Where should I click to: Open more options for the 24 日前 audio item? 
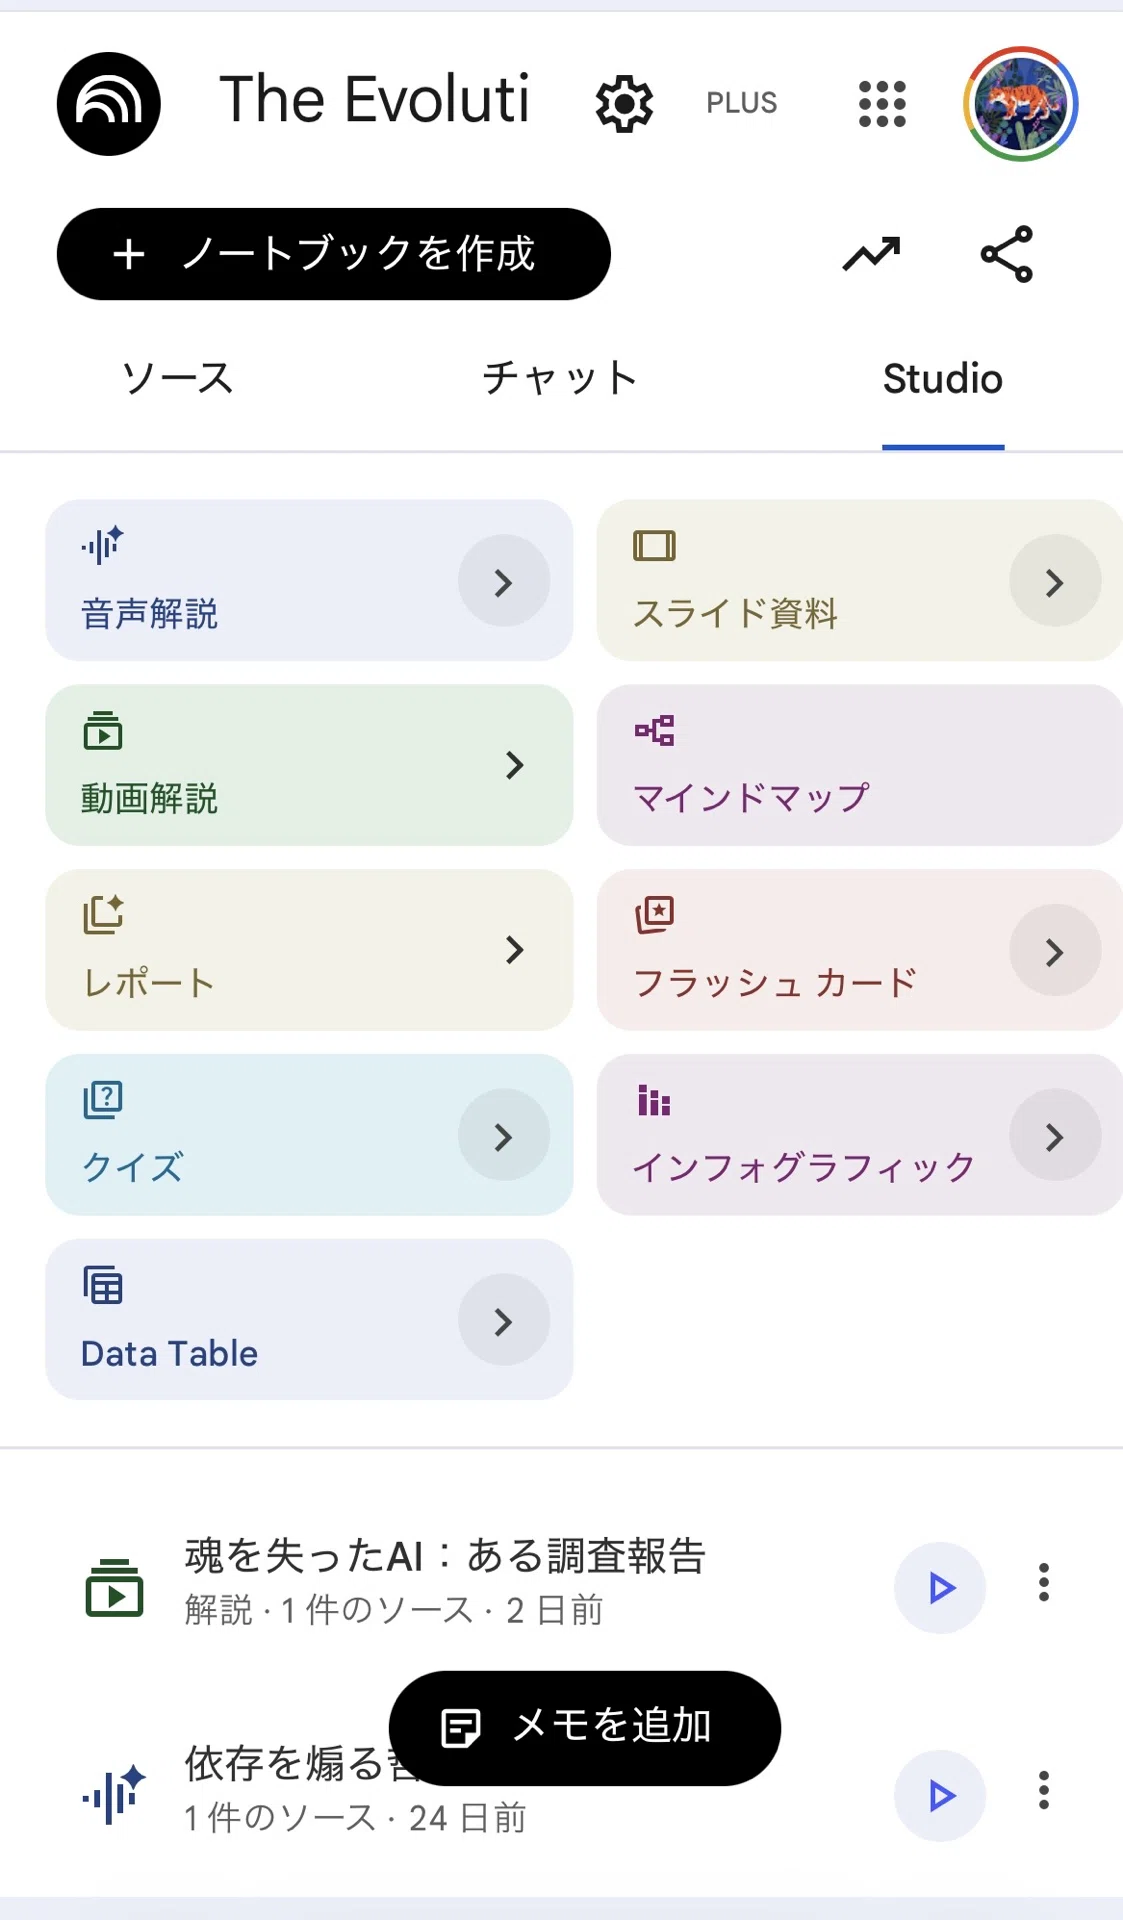pos(1044,1791)
